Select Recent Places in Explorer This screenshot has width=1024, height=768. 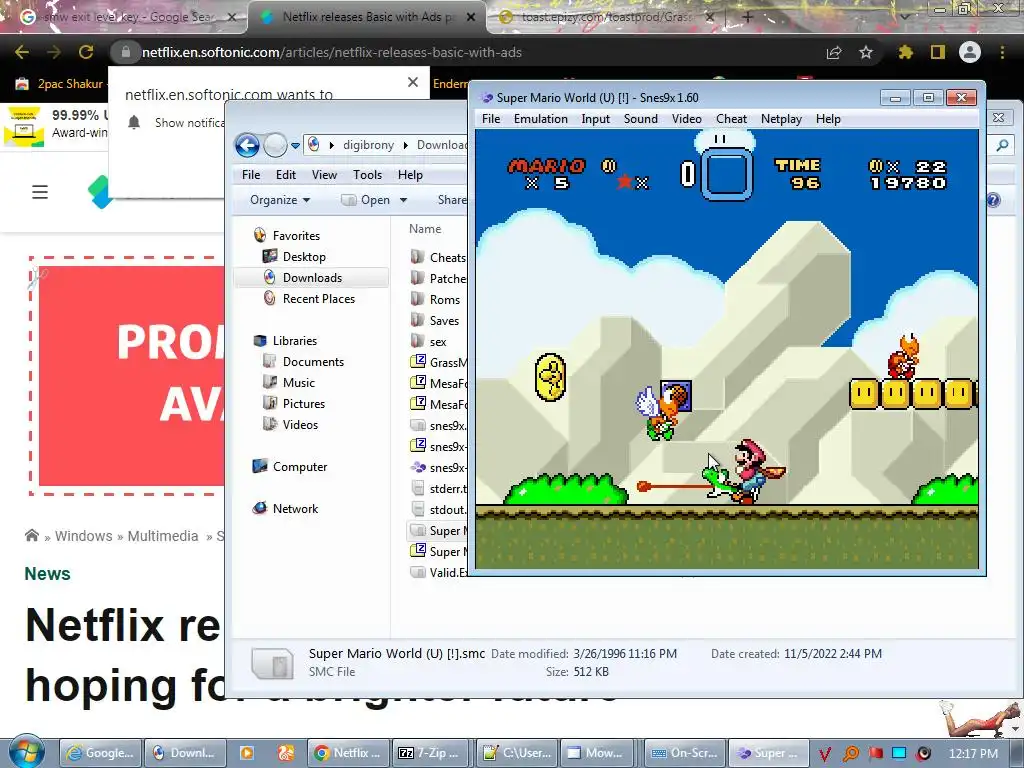(x=318, y=298)
